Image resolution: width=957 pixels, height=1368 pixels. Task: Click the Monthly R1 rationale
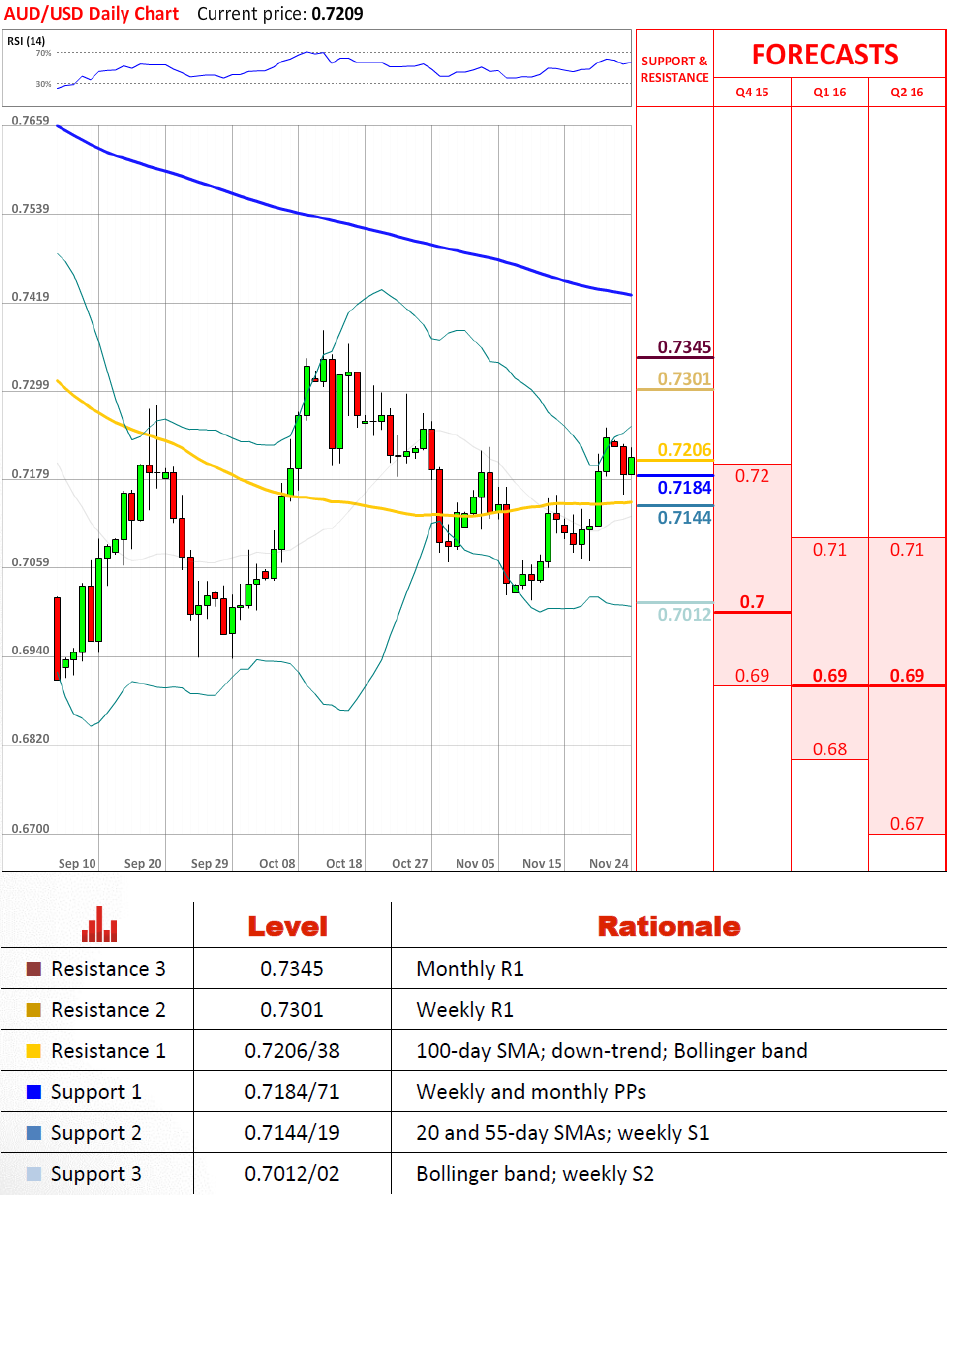pyautogui.click(x=470, y=969)
